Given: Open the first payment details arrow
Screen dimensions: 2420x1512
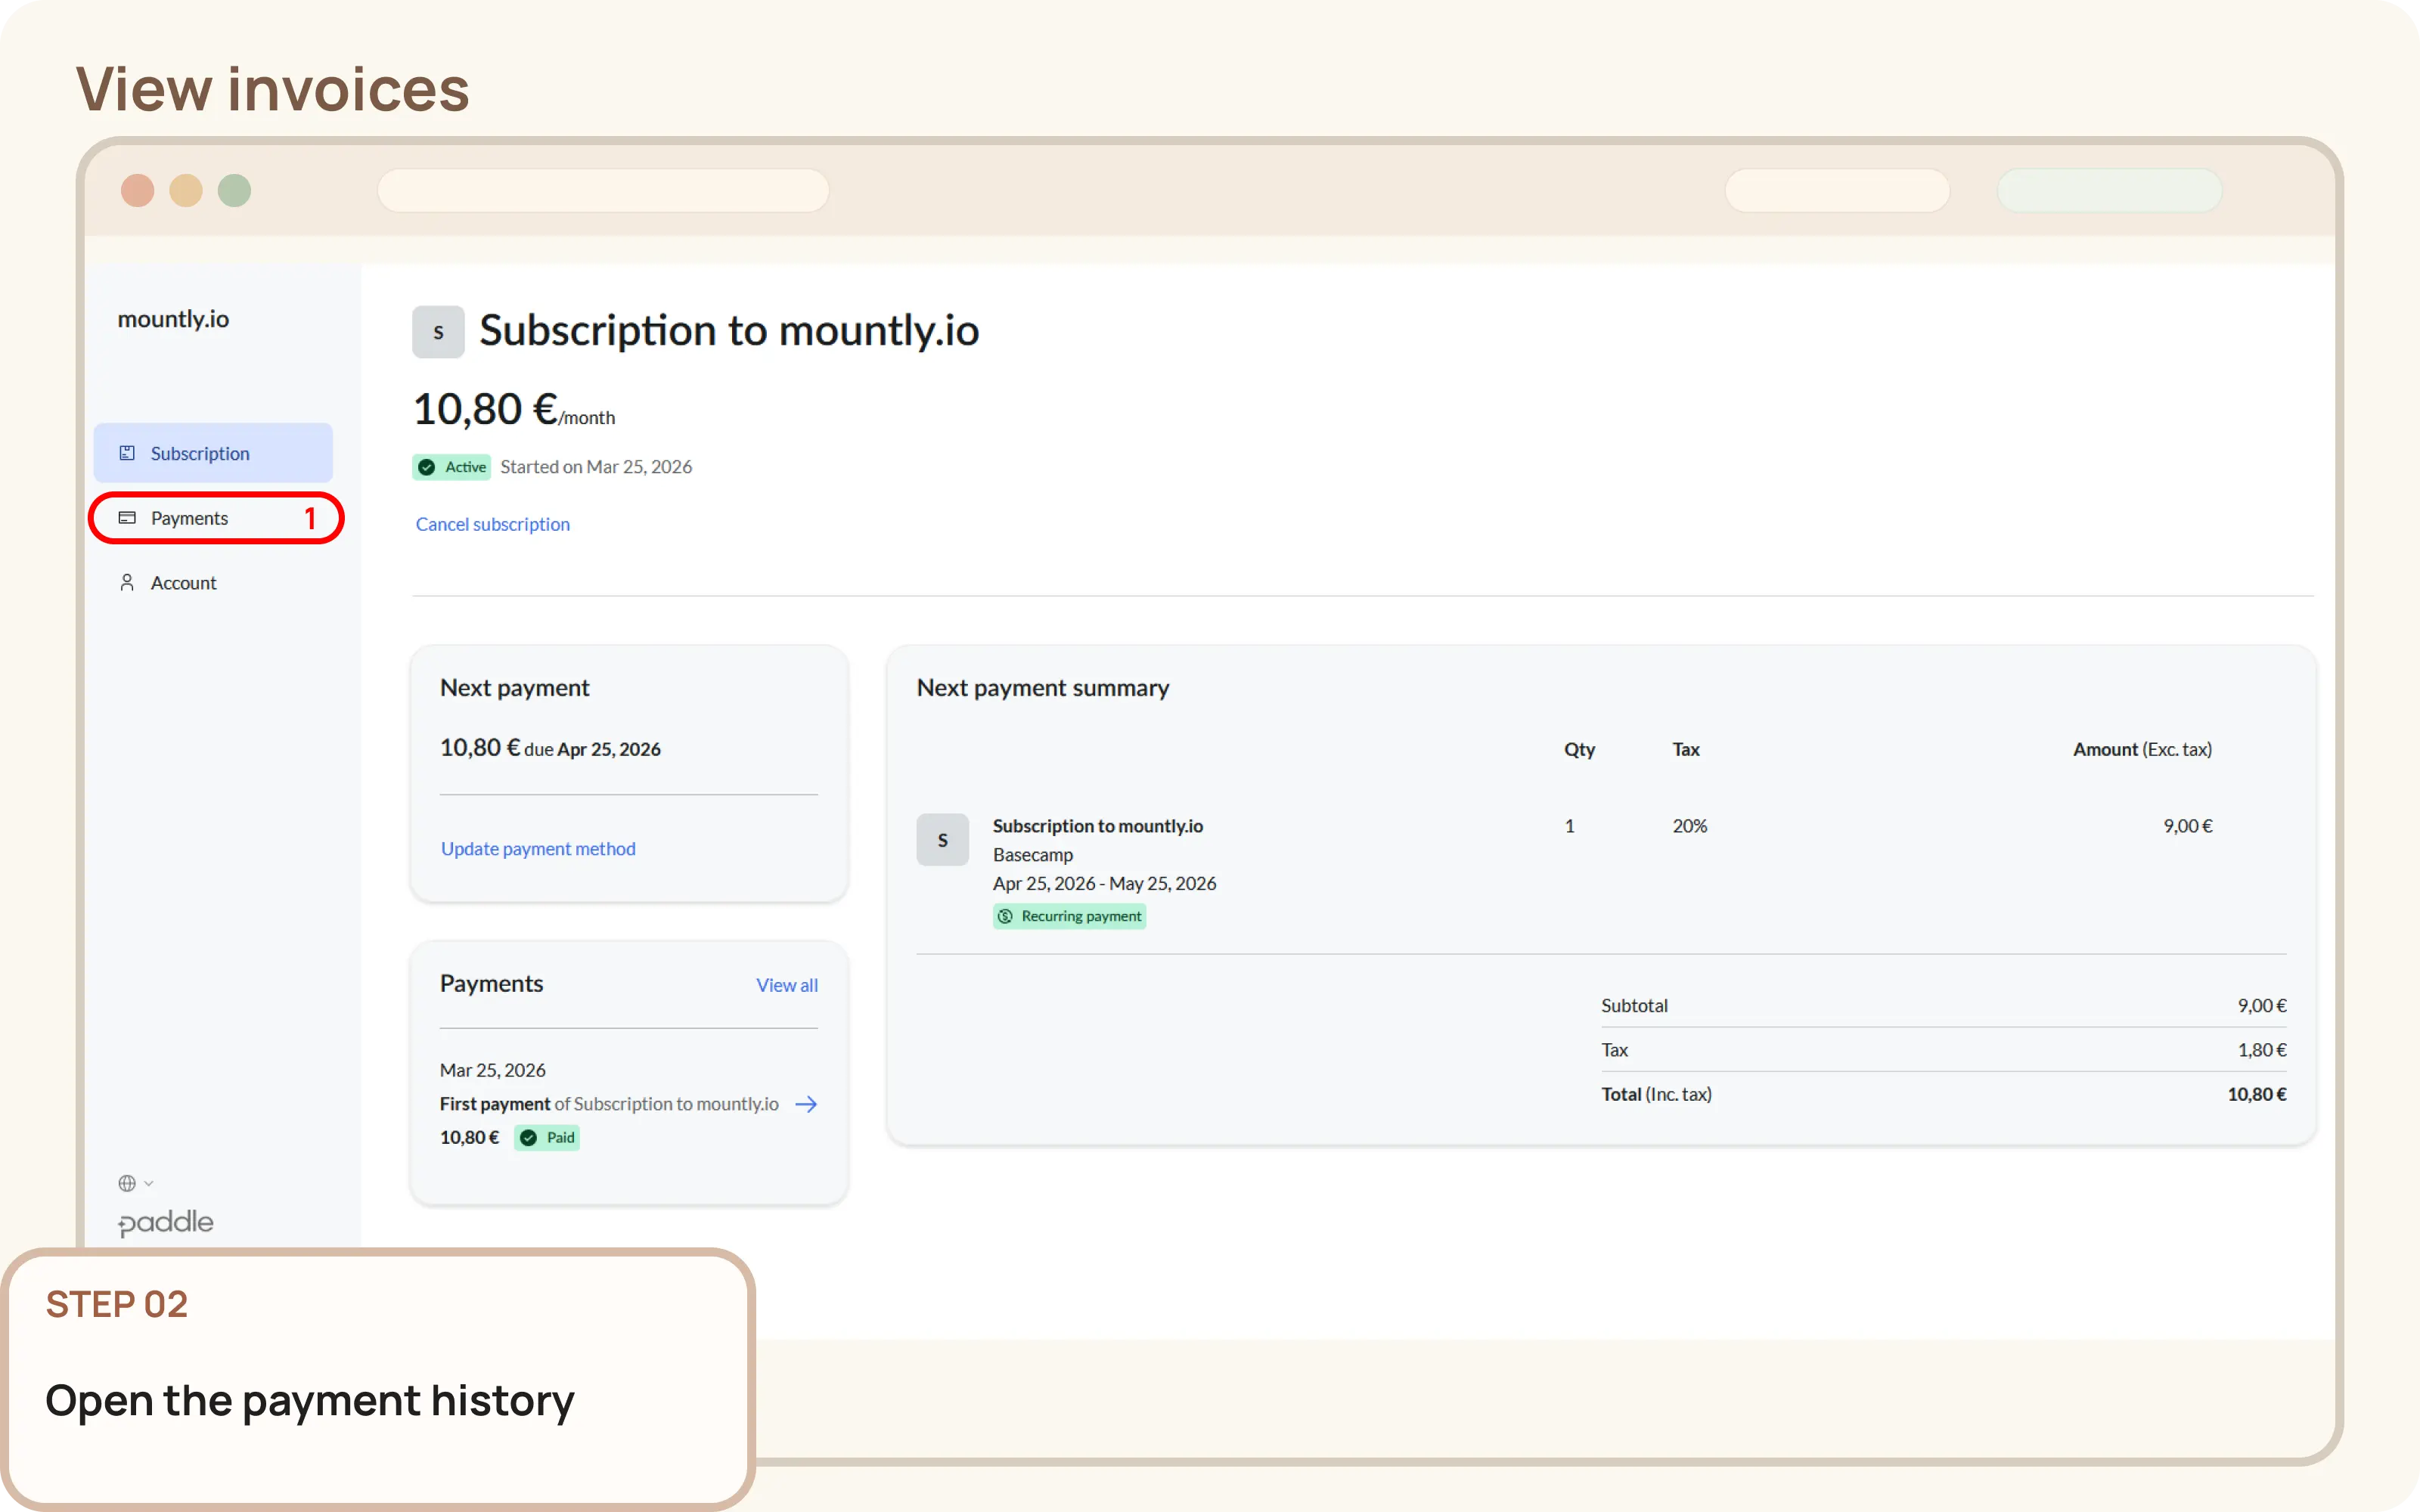Looking at the screenshot, I should pyautogui.click(x=806, y=1103).
